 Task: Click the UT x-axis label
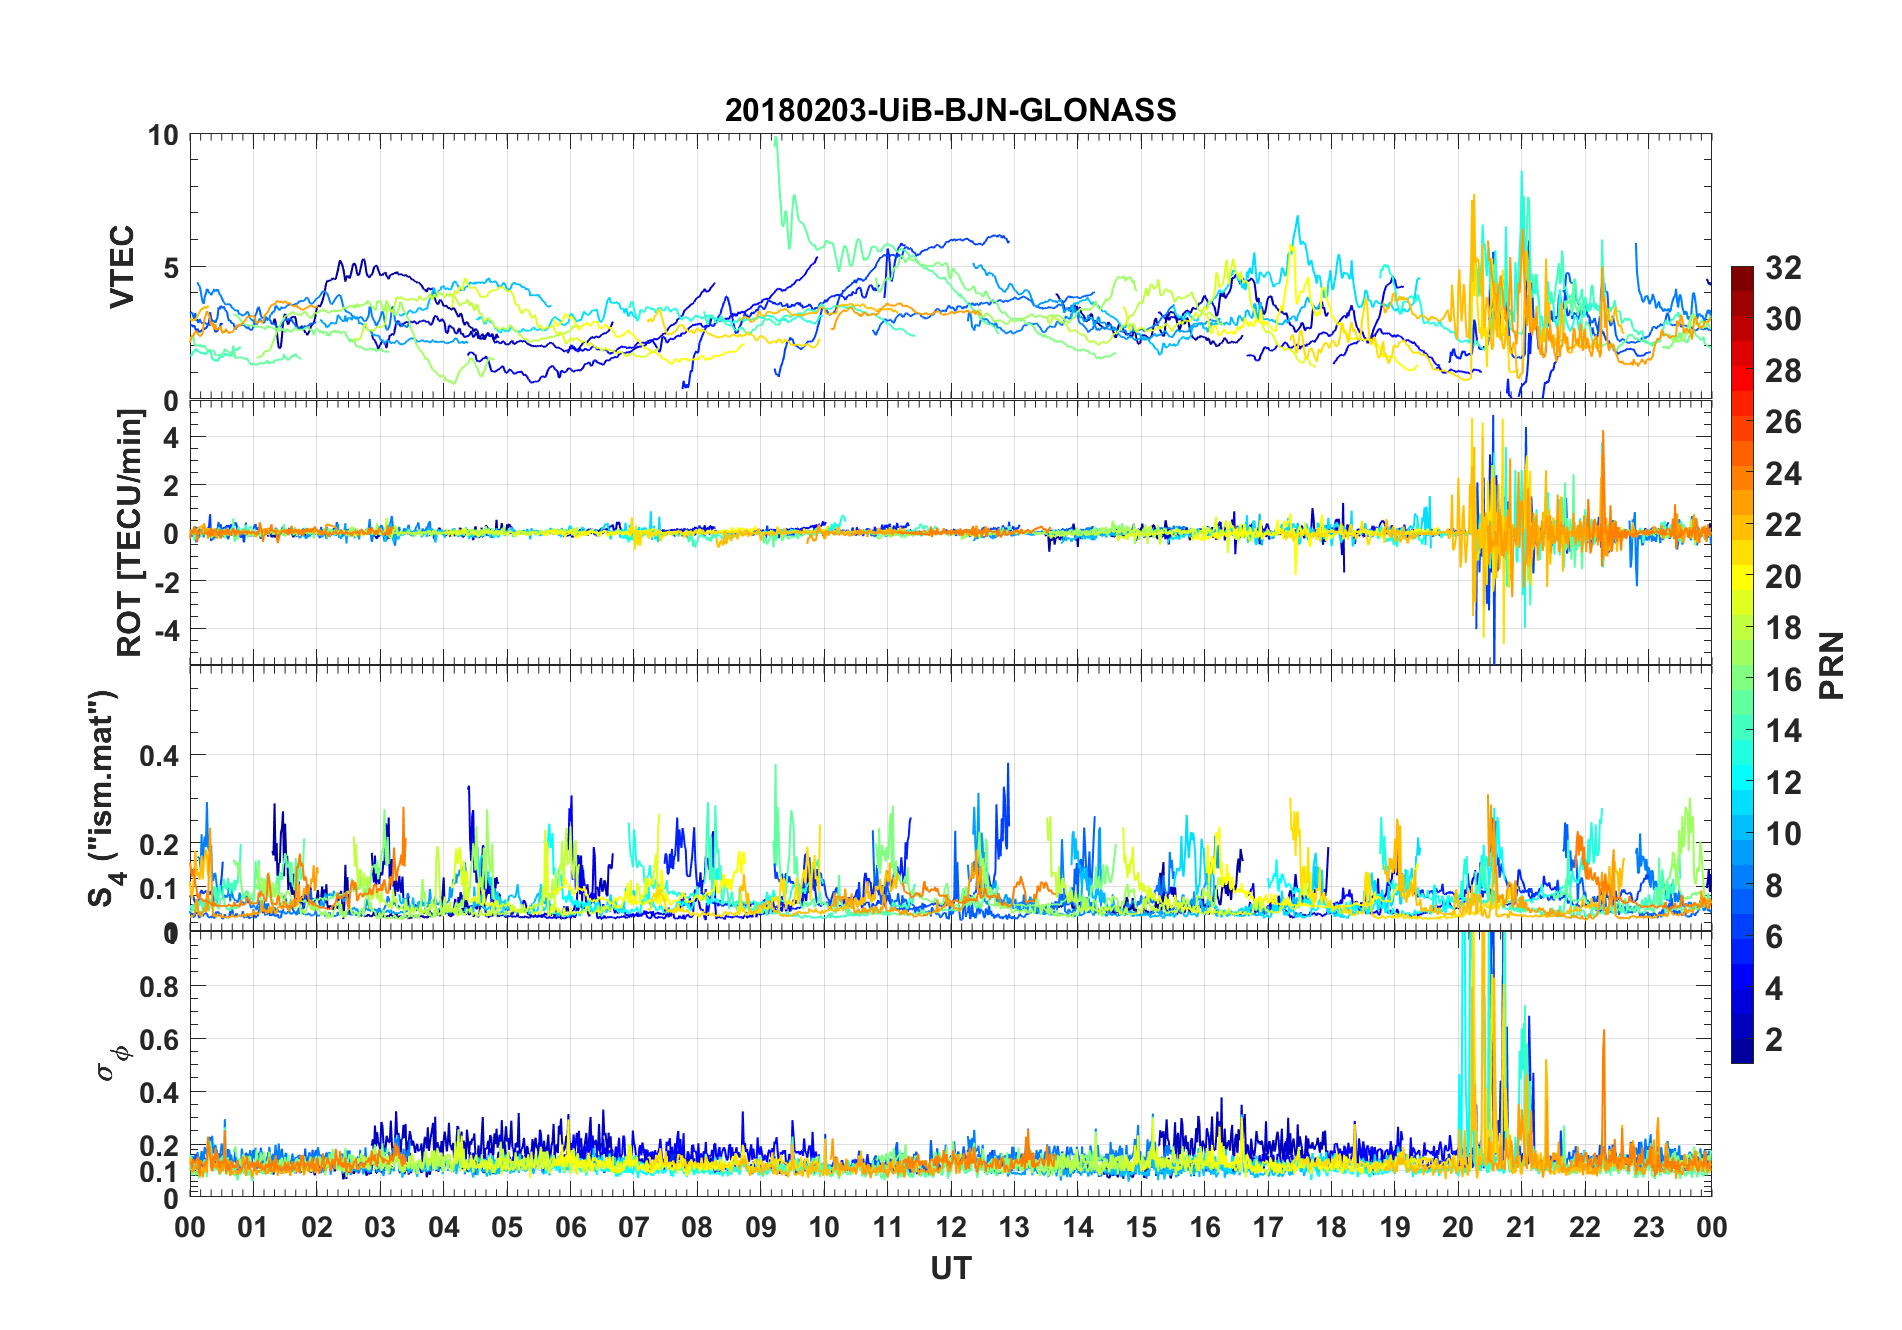[x=950, y=1268]
